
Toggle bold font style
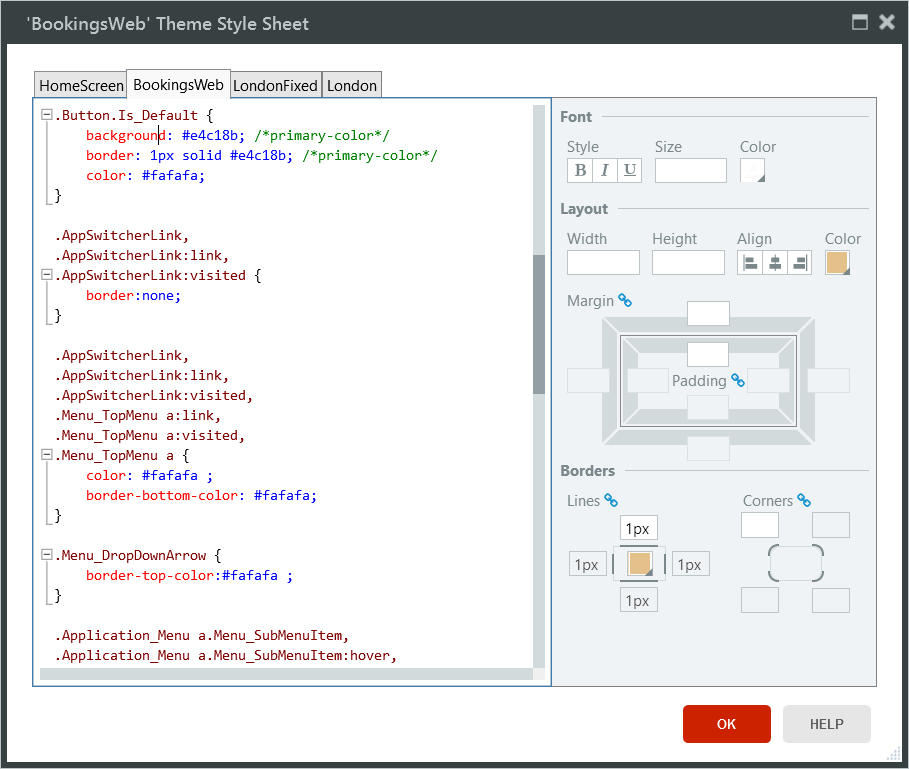click(580, 170)
